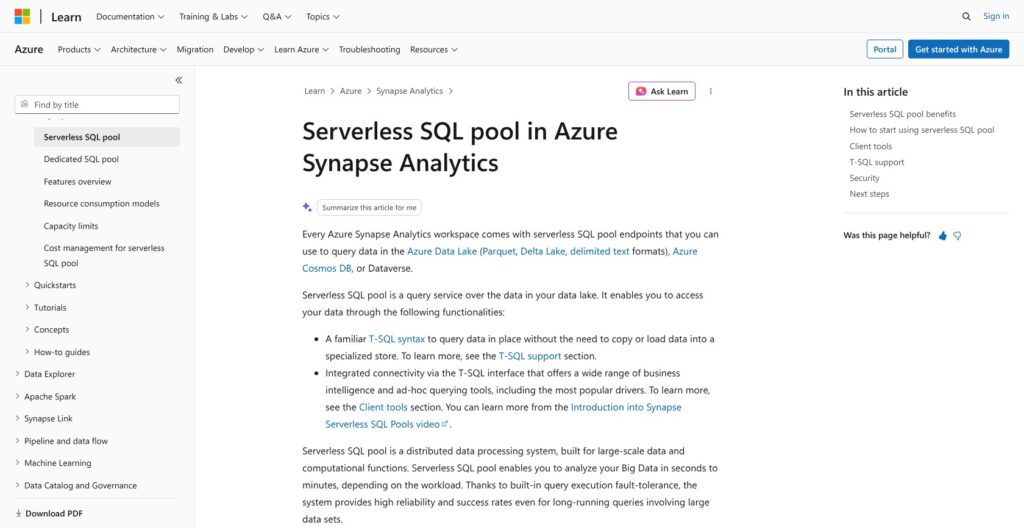Click the filter icon in Find by title
This screenshot has height=528, width=1024.
(25, 105)
